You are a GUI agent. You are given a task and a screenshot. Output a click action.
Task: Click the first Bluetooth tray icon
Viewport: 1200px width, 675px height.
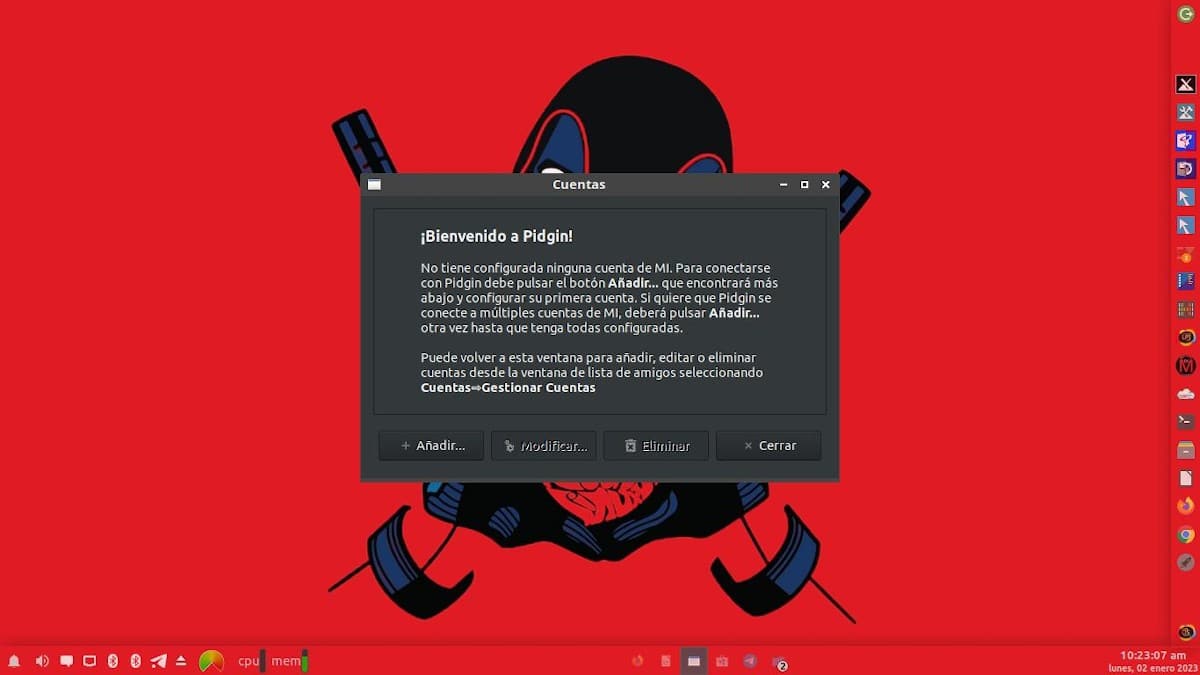tap(112, 661)
